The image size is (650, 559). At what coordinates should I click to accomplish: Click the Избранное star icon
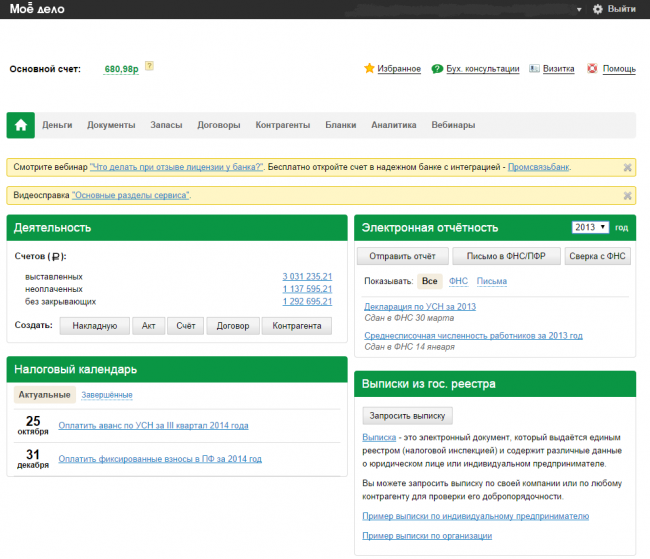pyautogui.click(x=369, y=68)
